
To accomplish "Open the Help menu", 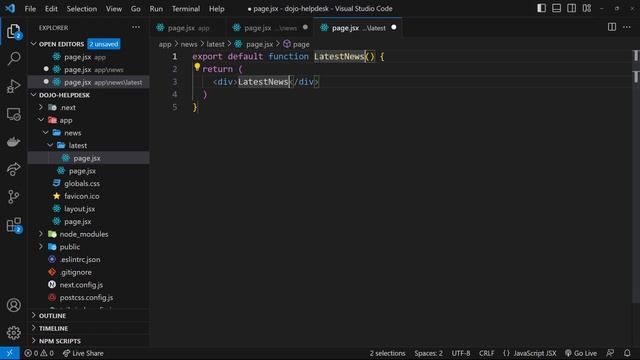I will coord(217,9).
